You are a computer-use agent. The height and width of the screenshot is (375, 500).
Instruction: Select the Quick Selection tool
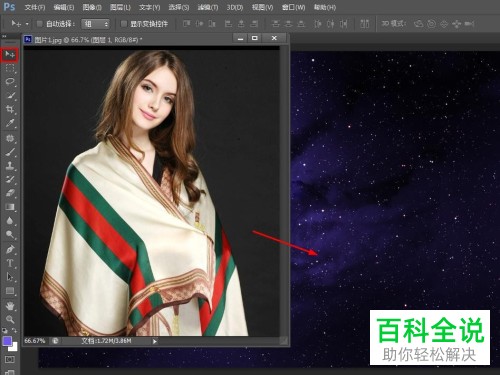(x=10, y=96)
